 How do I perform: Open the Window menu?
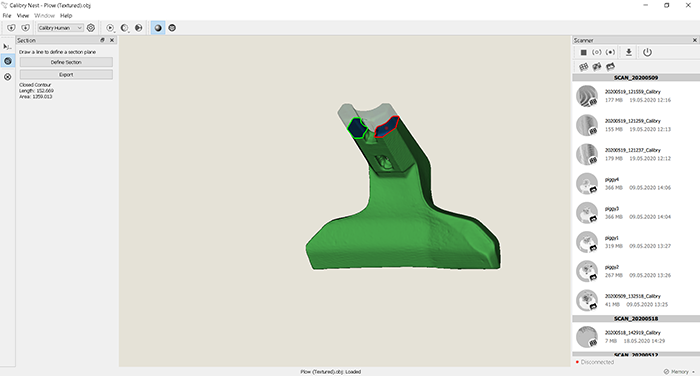tap(44, 16)
